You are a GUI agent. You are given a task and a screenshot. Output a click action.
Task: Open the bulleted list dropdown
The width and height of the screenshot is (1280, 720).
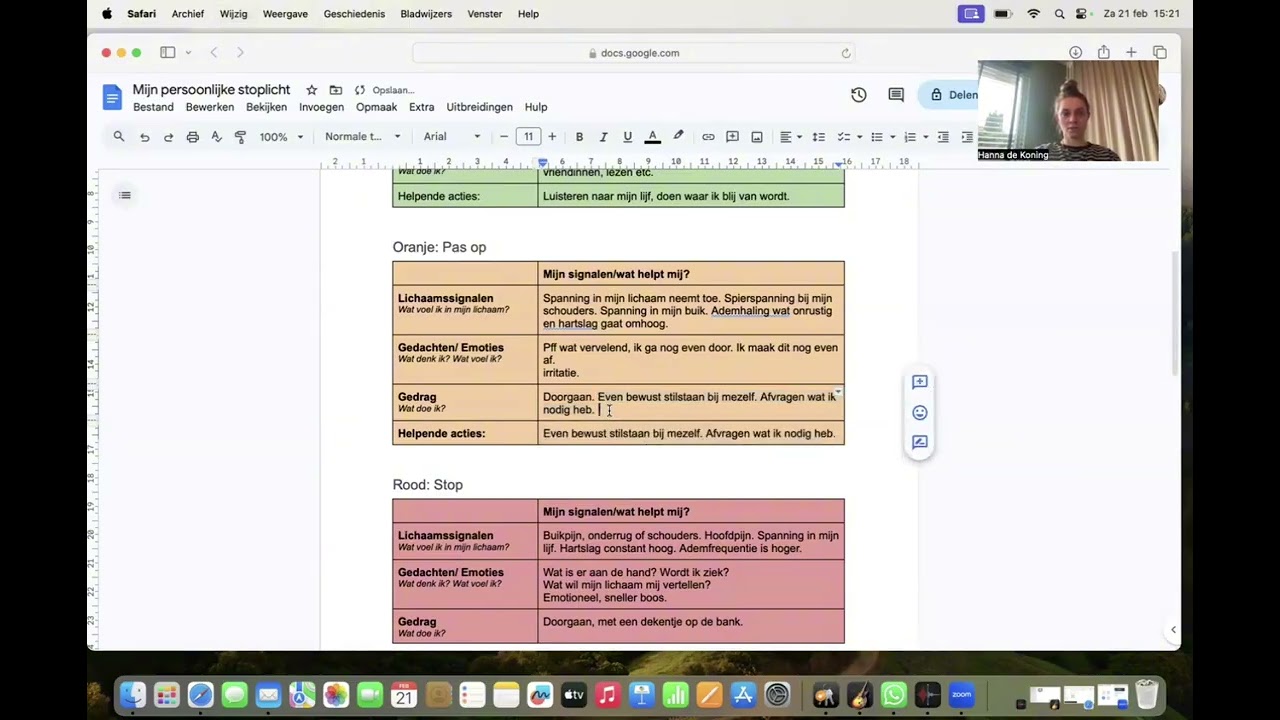(882, 137)
